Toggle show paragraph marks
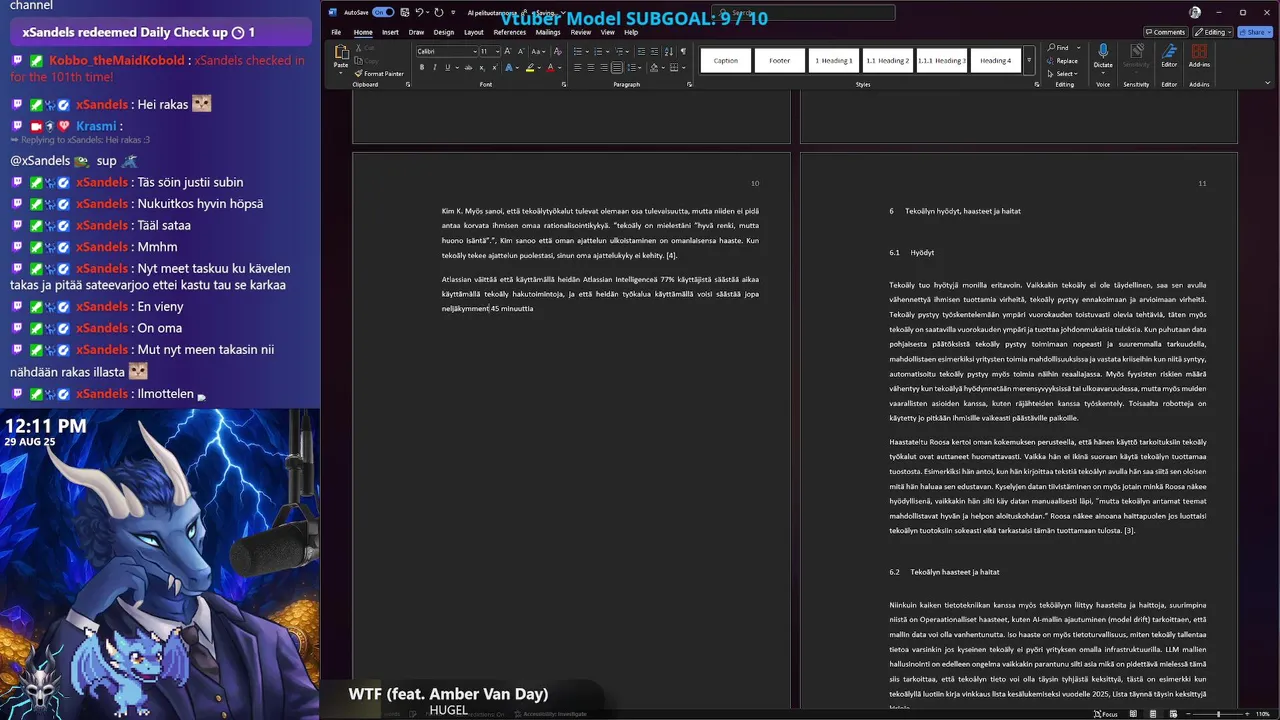The image size is (1280, 720). (x=683, y=51)
